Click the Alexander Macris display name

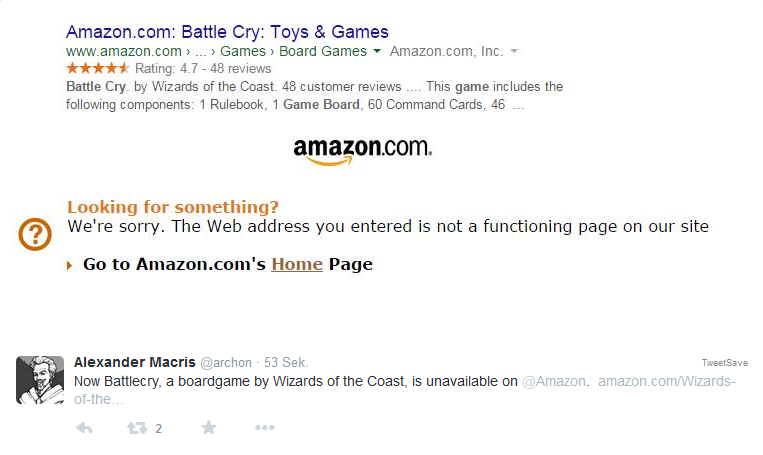[135, 362]
